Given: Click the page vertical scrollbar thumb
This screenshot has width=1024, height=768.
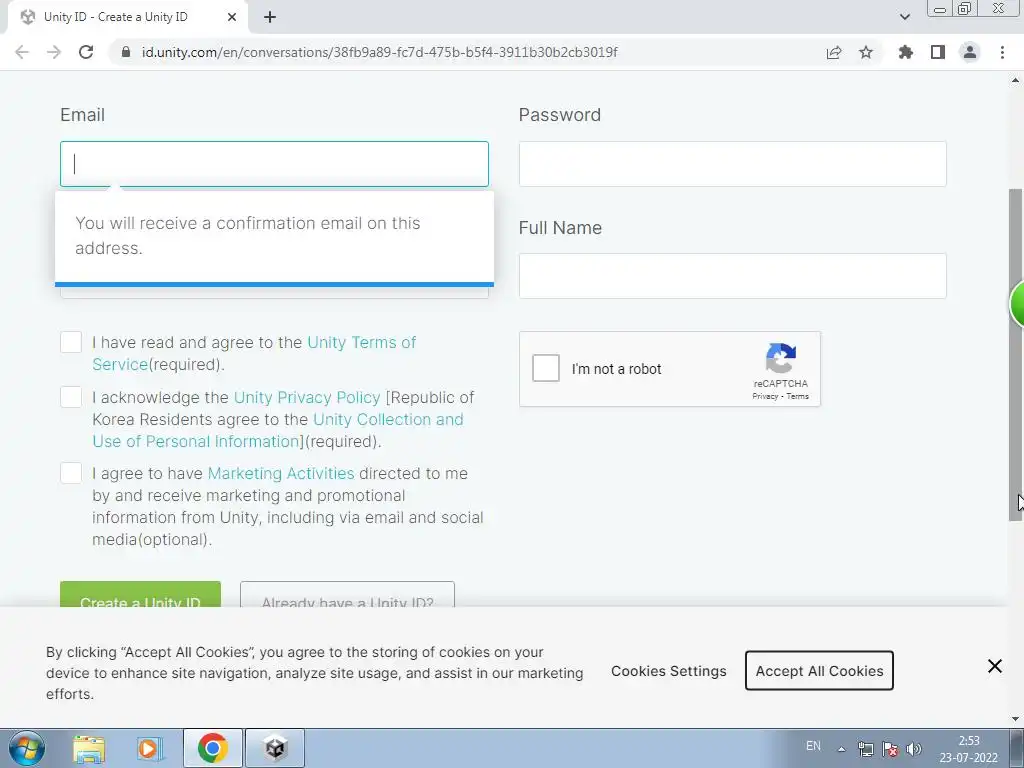Looking at the screenshot, I should click(x=1016, y=355).
